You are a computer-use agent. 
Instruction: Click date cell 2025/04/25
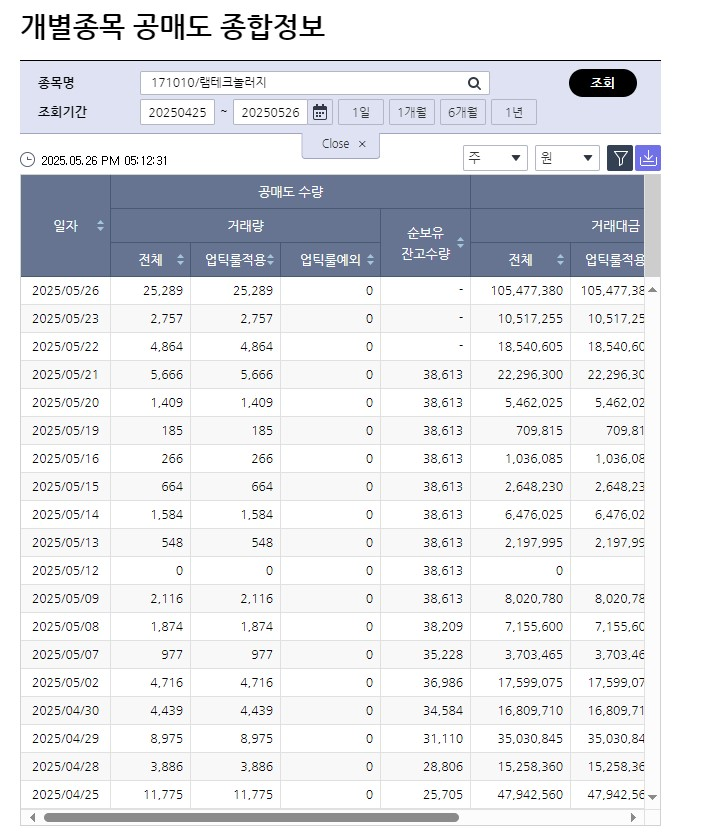(65, 795)
